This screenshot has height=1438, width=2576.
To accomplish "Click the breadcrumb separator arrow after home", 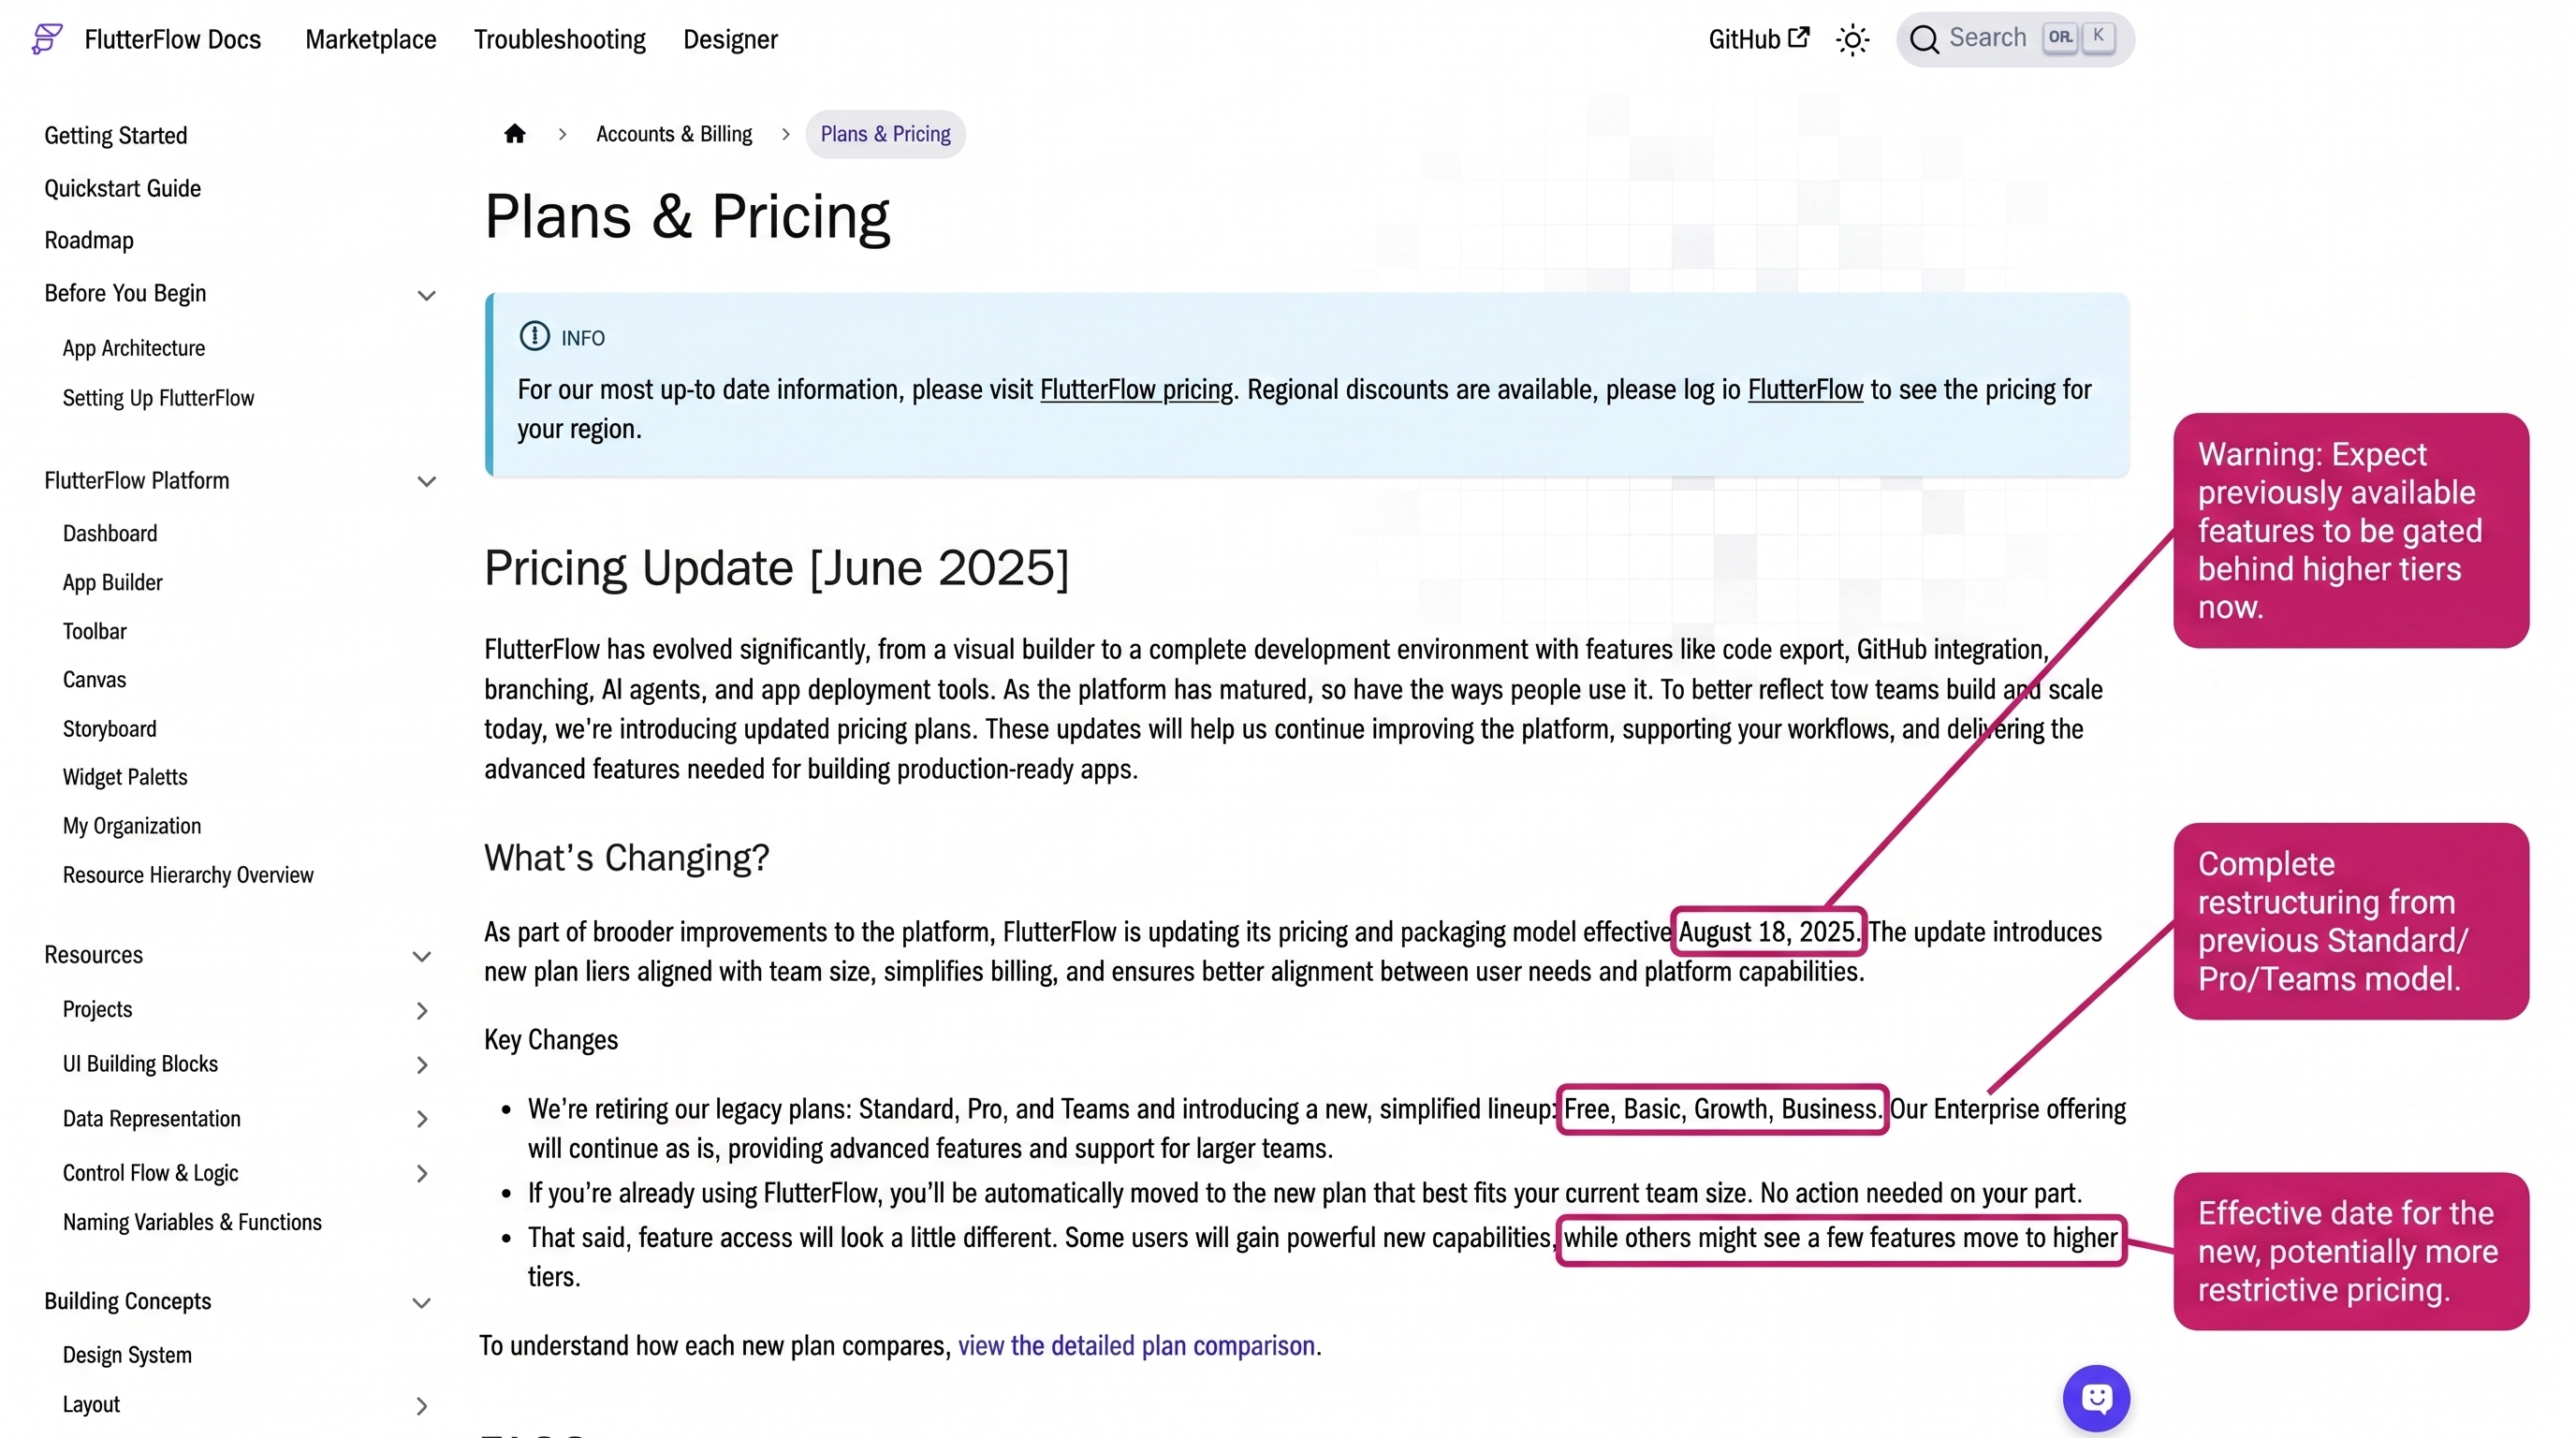I will 562,134.
